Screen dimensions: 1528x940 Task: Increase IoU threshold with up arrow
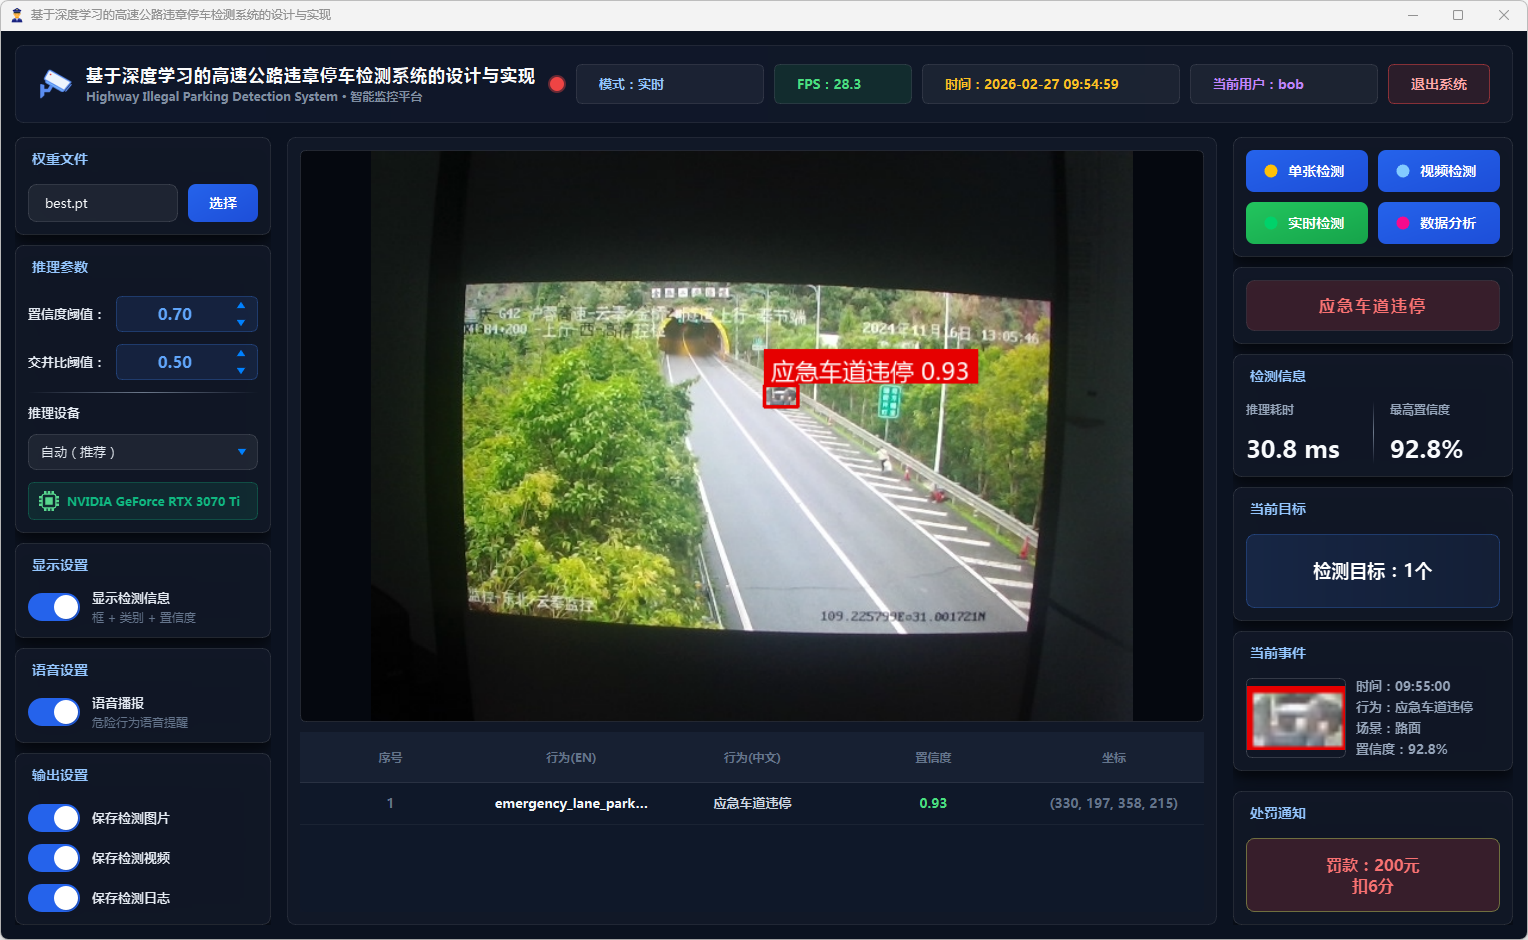click(x=241, y=353)
